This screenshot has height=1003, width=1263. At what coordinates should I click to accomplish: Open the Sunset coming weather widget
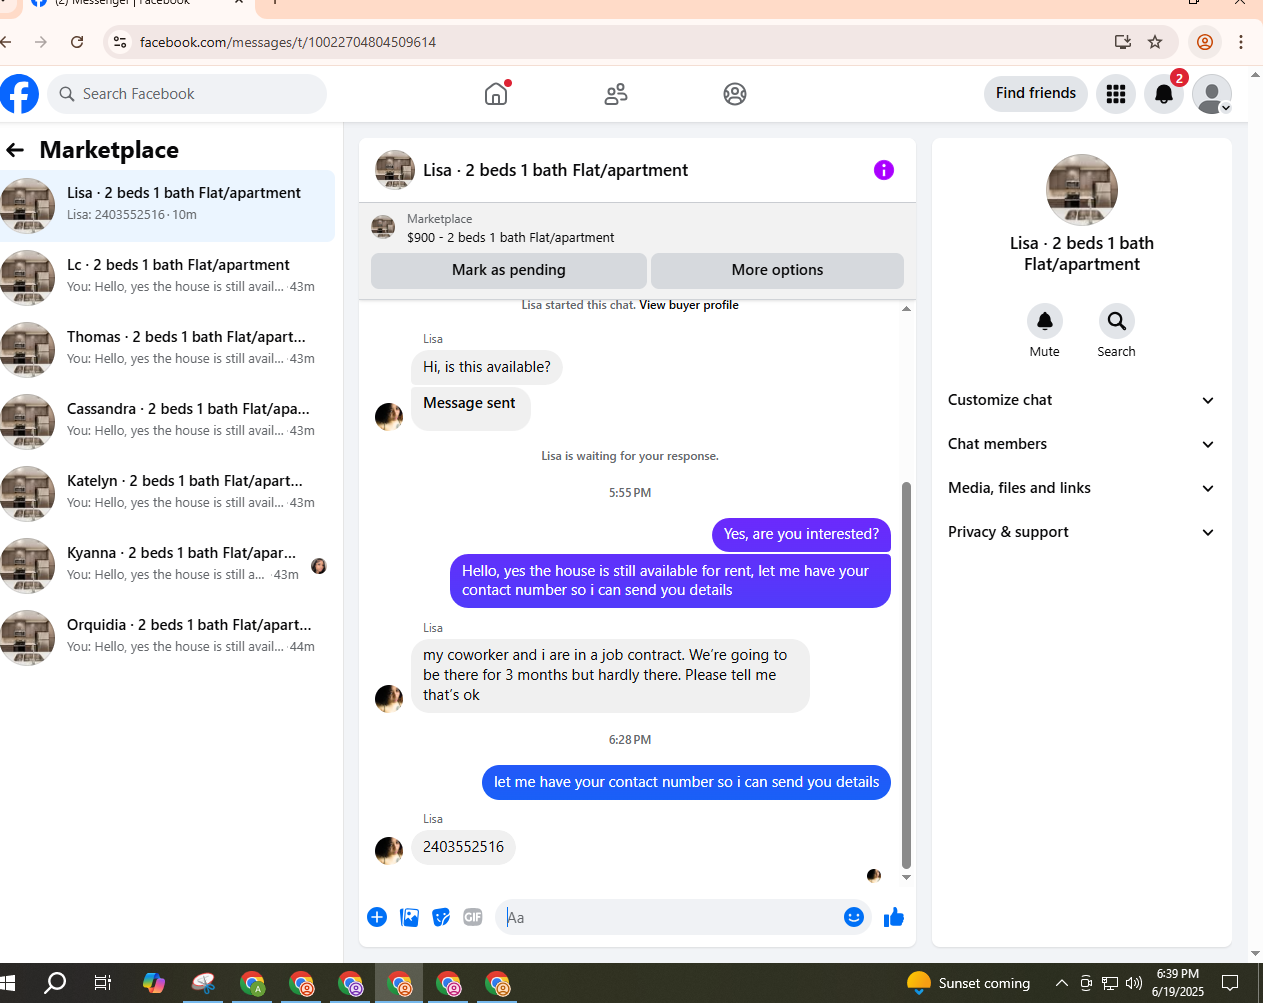pyautogui.click(x=968, y=983)
